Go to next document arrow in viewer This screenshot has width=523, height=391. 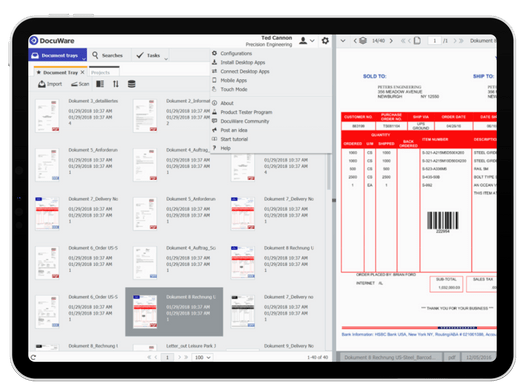[x=391, y=41]
